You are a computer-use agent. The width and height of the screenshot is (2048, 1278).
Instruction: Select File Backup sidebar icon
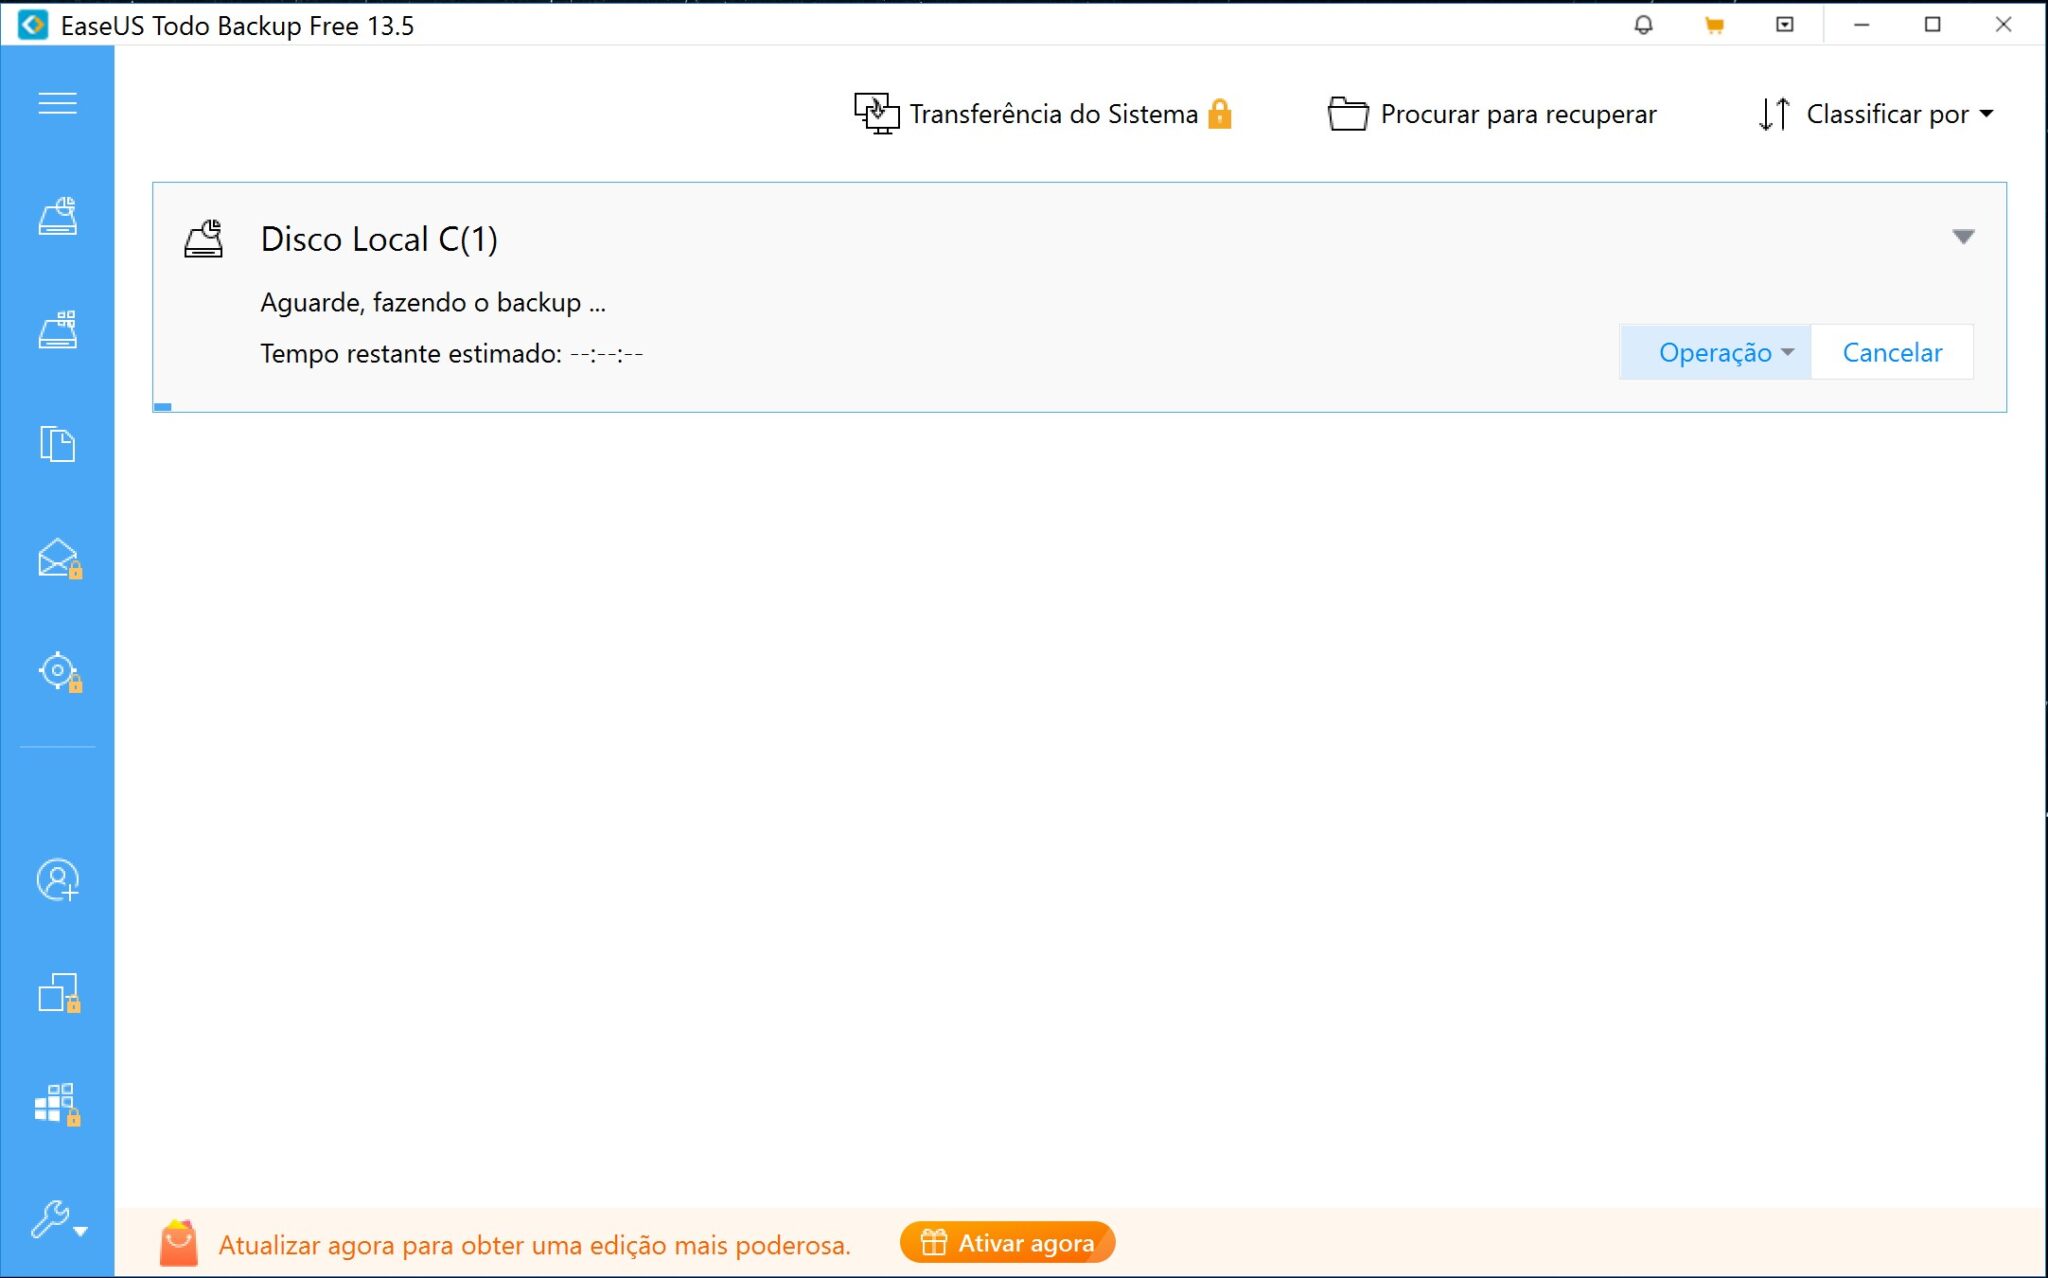(x=57, y=443)
